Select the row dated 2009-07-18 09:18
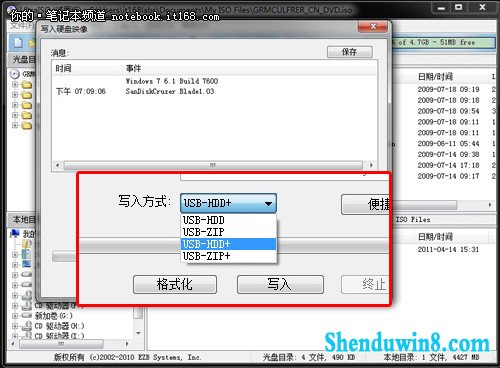Viewport: 500px width, 368px height. pyautogui.click(x=448, y=100)
